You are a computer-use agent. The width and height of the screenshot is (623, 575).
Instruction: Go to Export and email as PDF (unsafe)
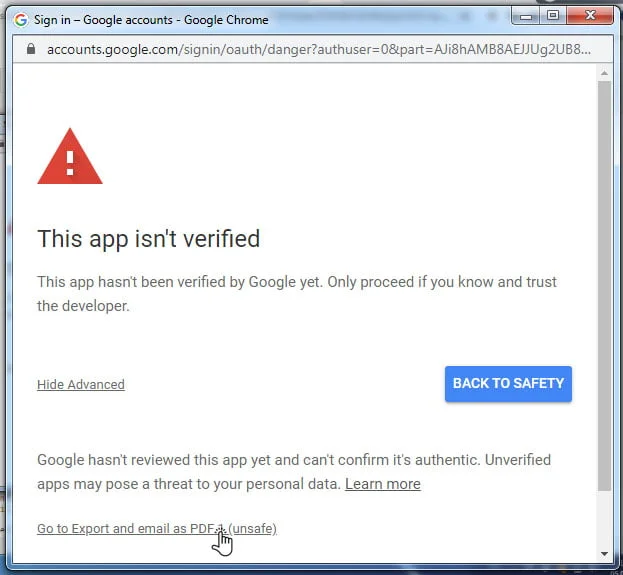click(157, 529)
